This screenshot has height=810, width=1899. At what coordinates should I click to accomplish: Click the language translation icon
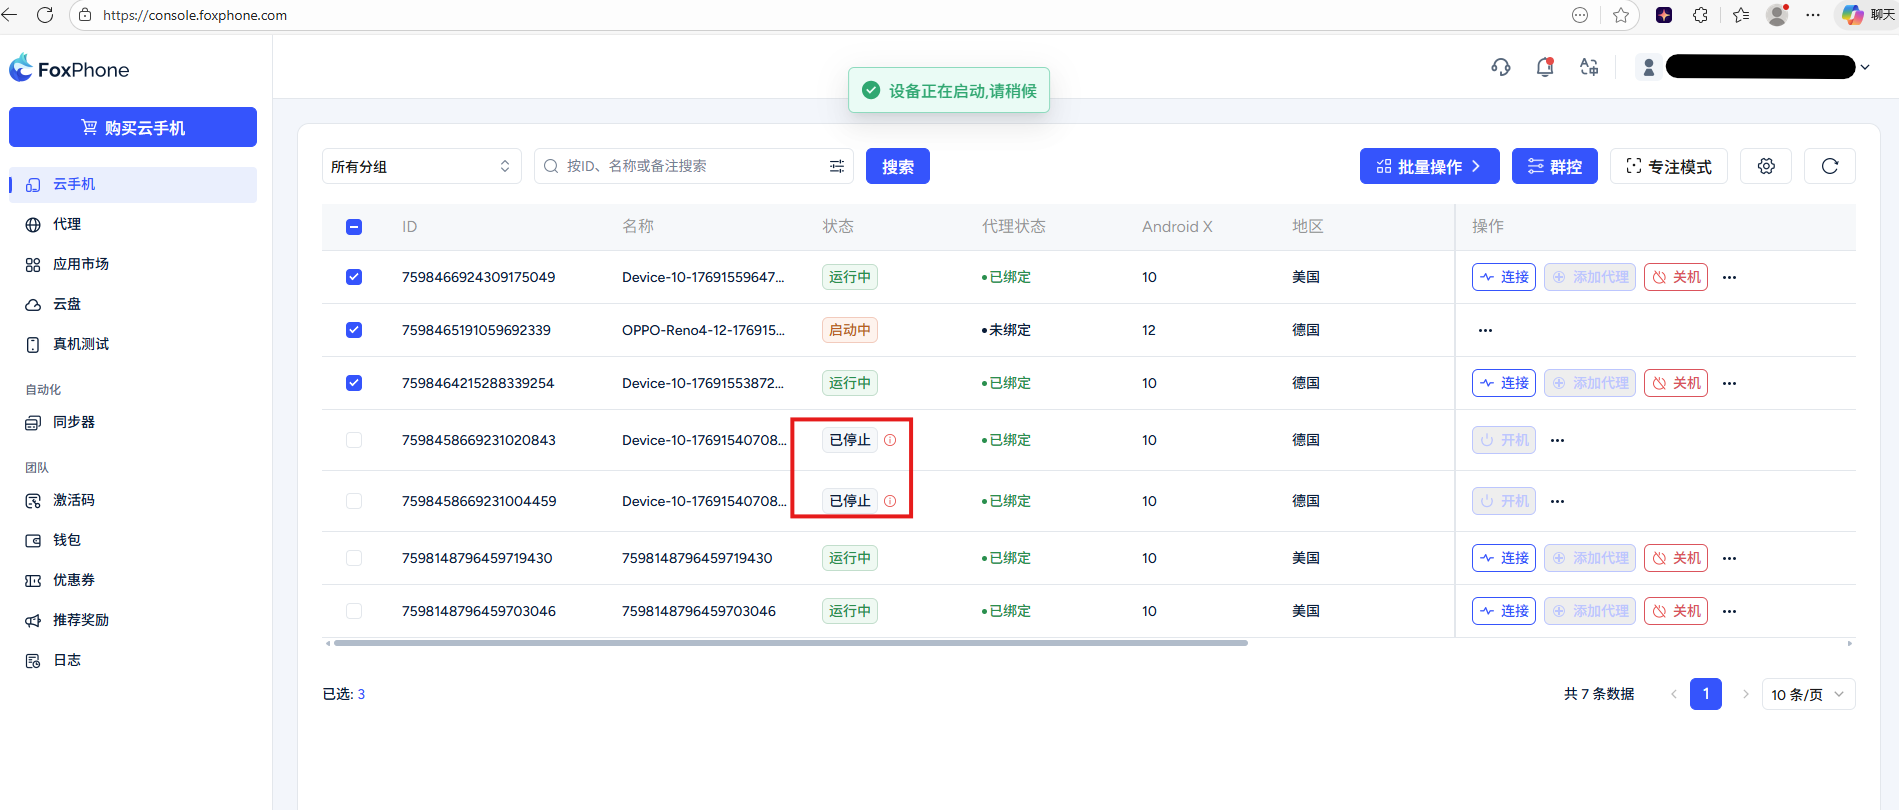(1589, 67)
